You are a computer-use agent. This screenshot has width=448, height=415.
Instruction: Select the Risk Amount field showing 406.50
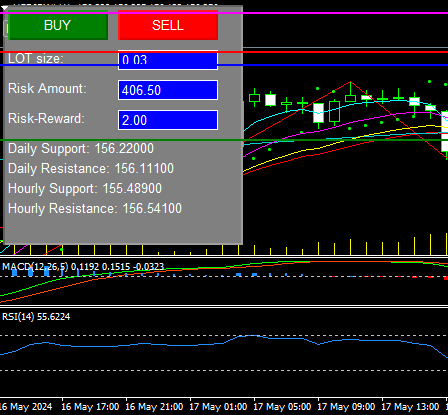(x=168, y=90)
